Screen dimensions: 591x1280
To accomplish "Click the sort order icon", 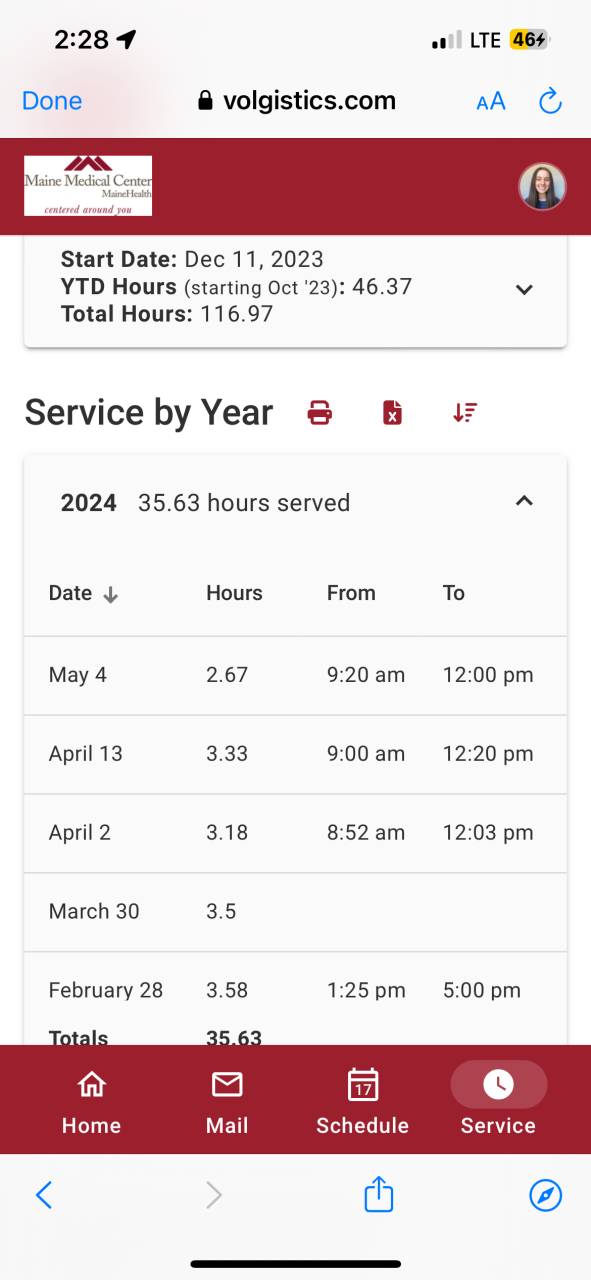I will (465, 412).
